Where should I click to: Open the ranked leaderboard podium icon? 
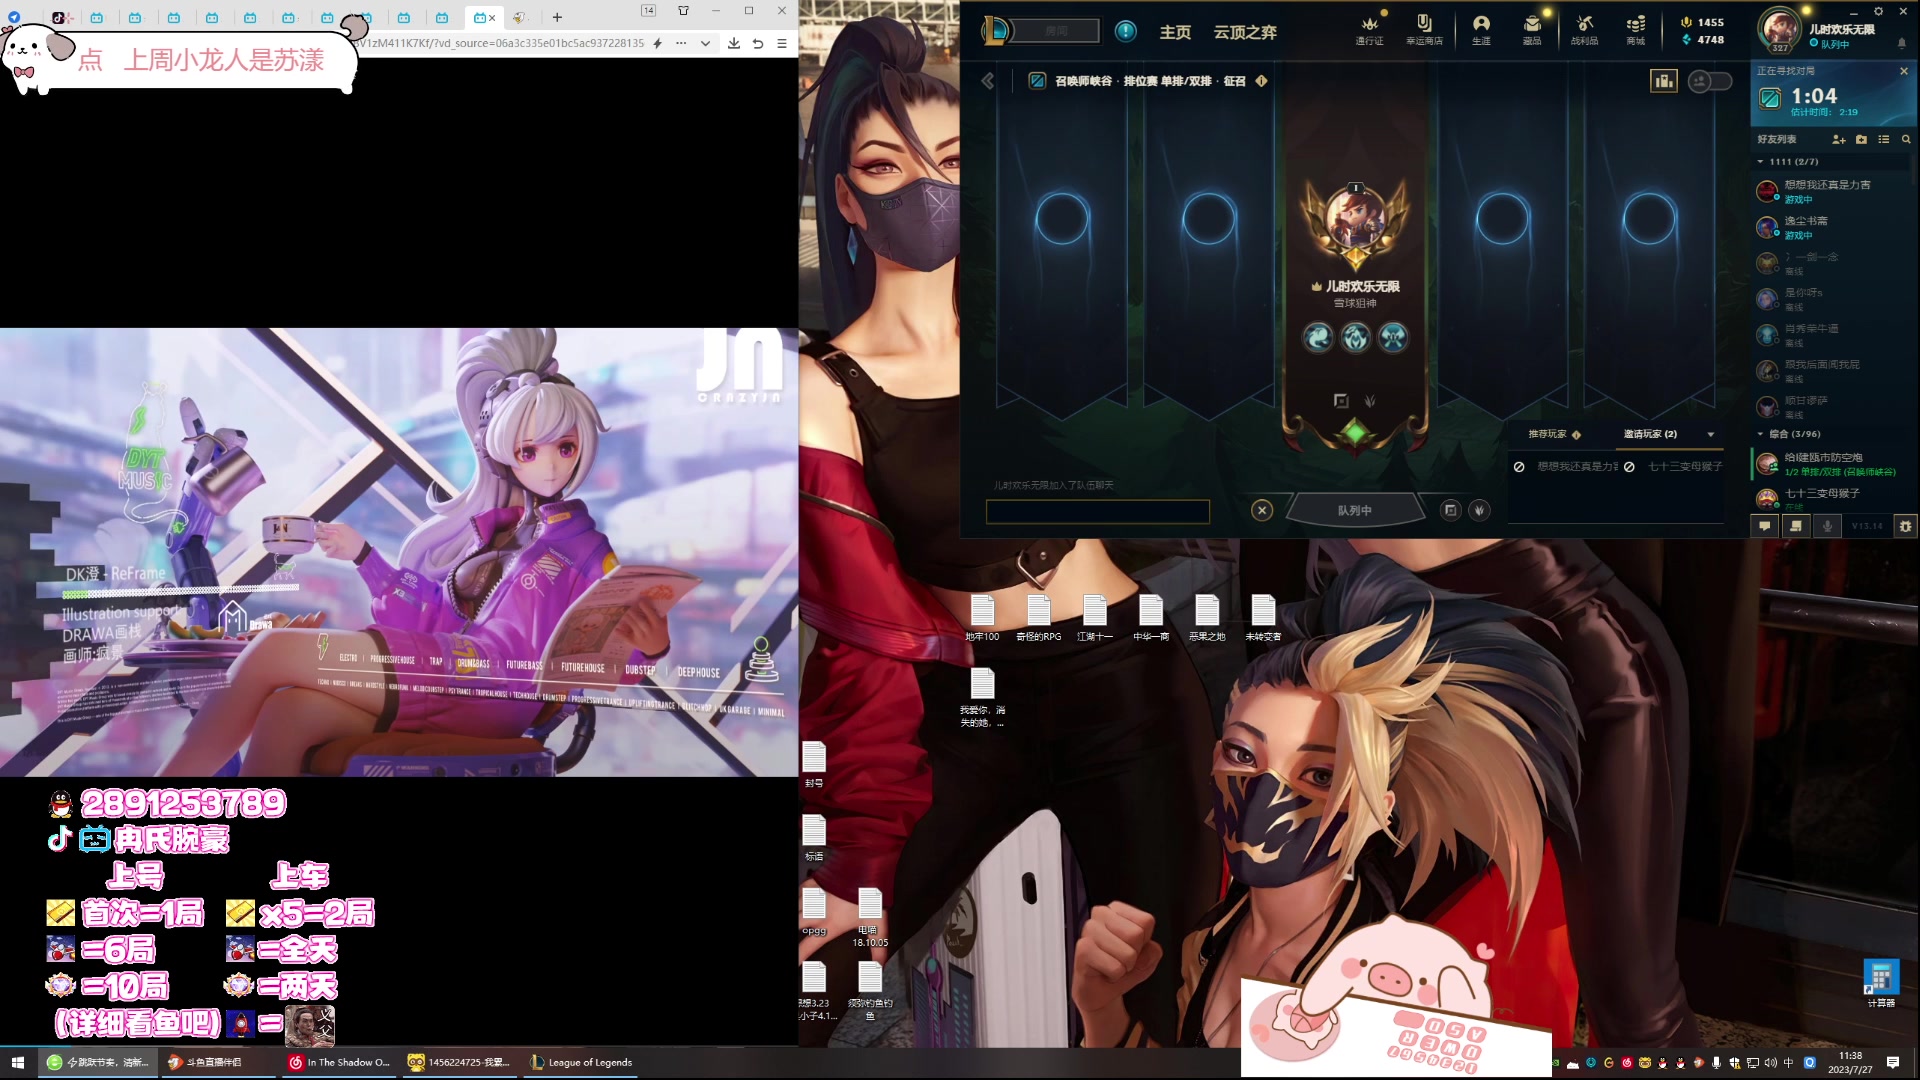click(x=1663, y=81)
